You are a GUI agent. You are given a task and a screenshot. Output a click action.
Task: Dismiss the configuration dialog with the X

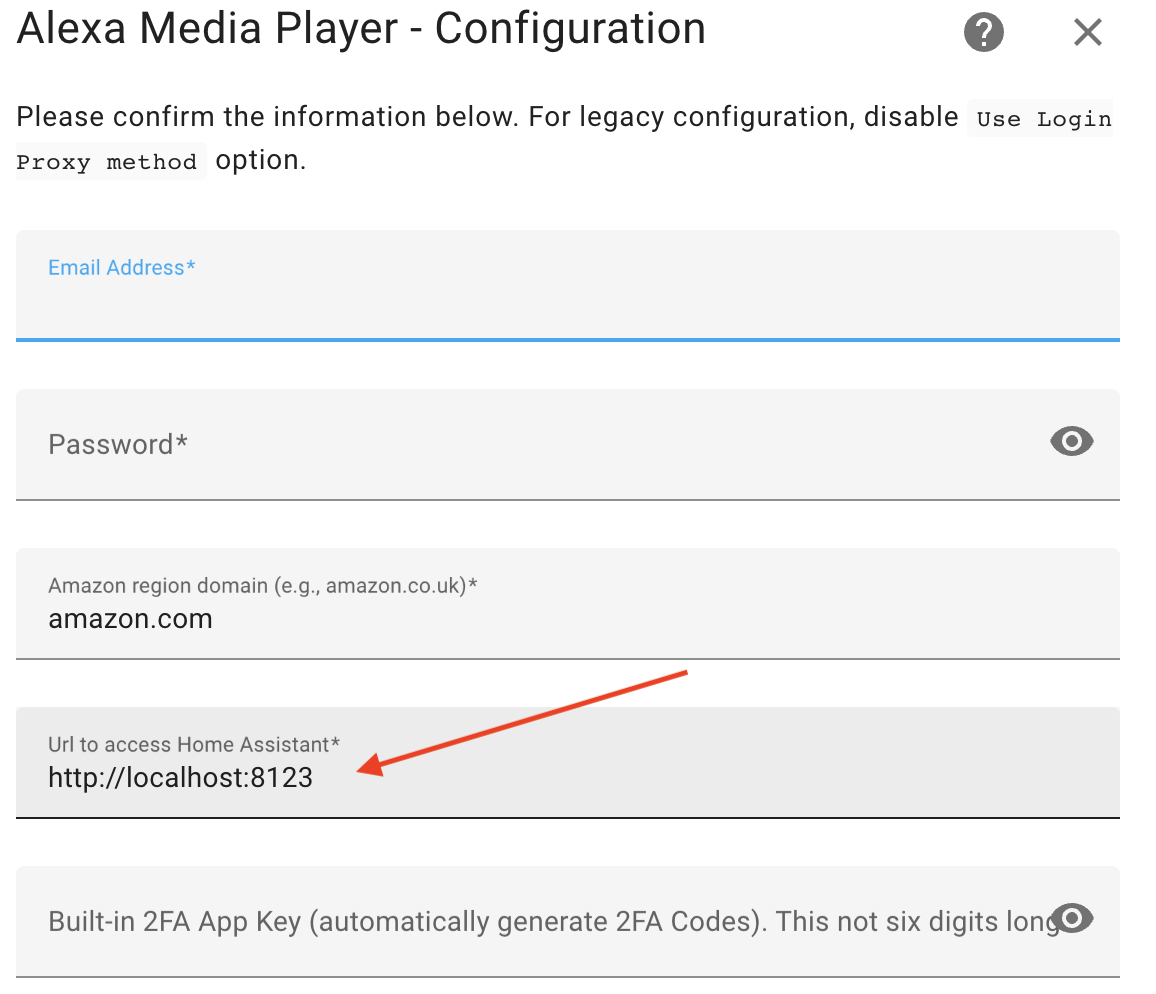1087,31
